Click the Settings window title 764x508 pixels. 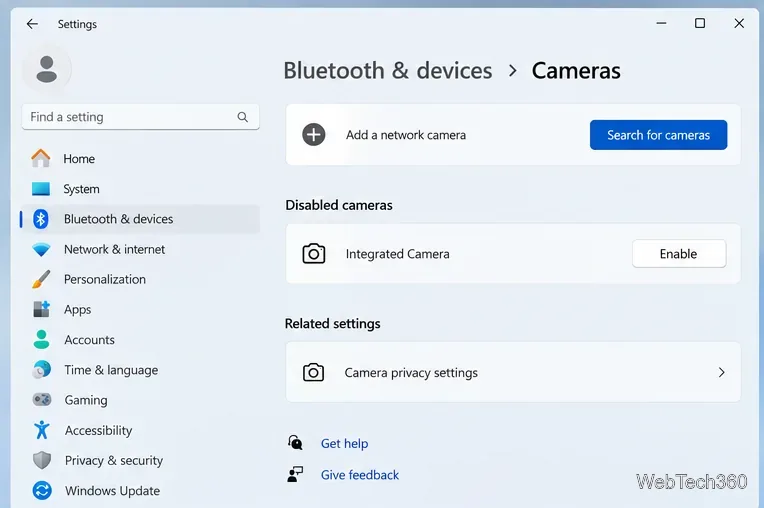[77, 24]
